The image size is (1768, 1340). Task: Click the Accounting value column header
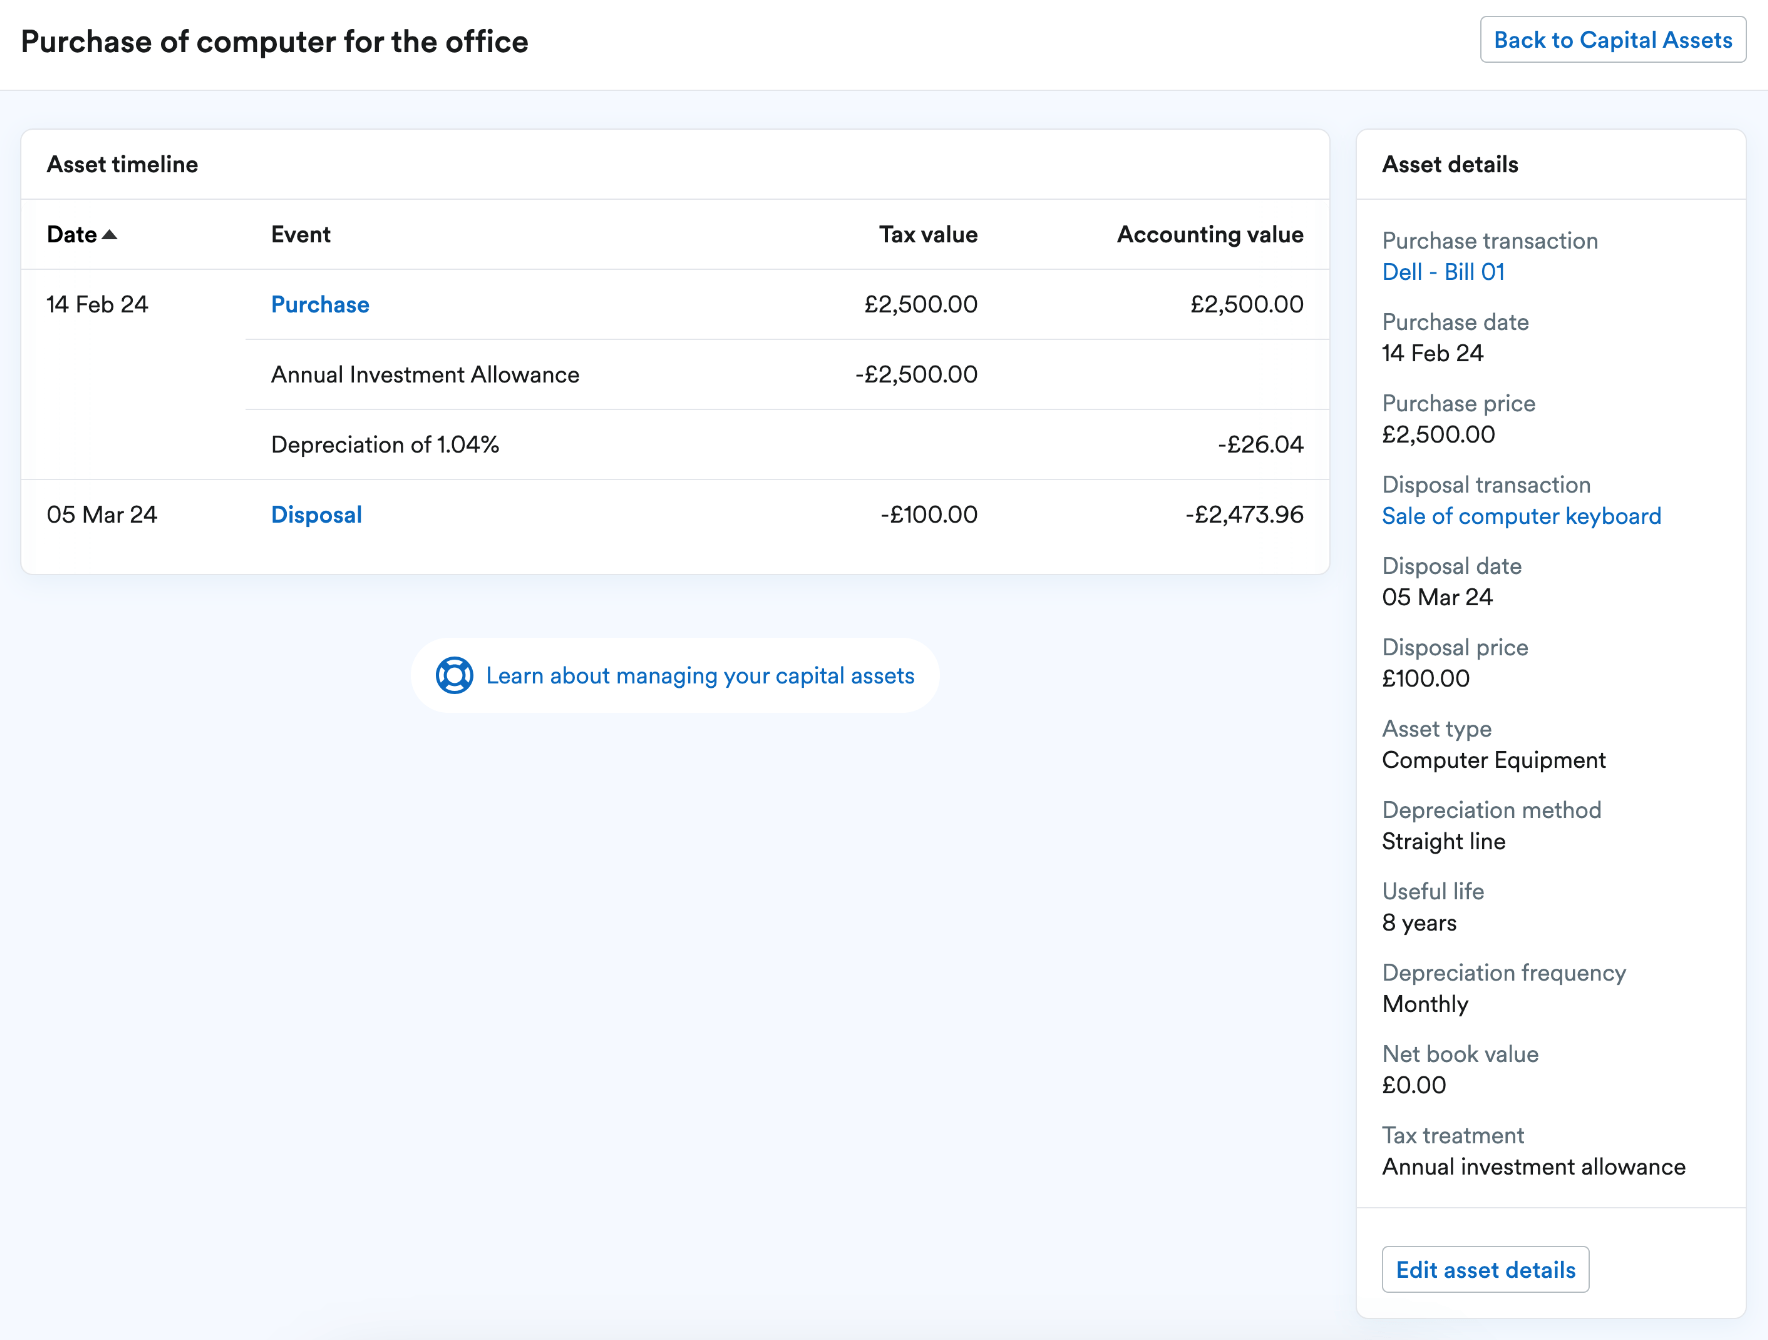pyautogui.click(x=1210, y=234)
